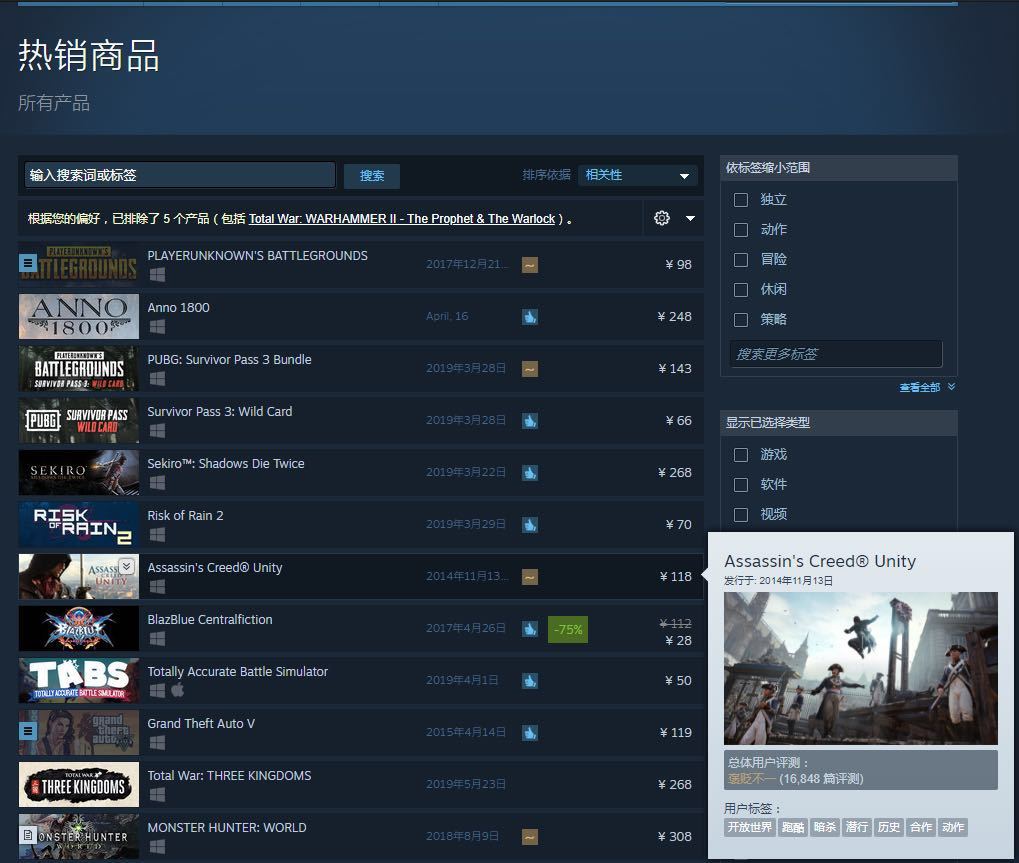
Task: Enable the 策略 tag filter checkbox
Action: coord(741,320)
